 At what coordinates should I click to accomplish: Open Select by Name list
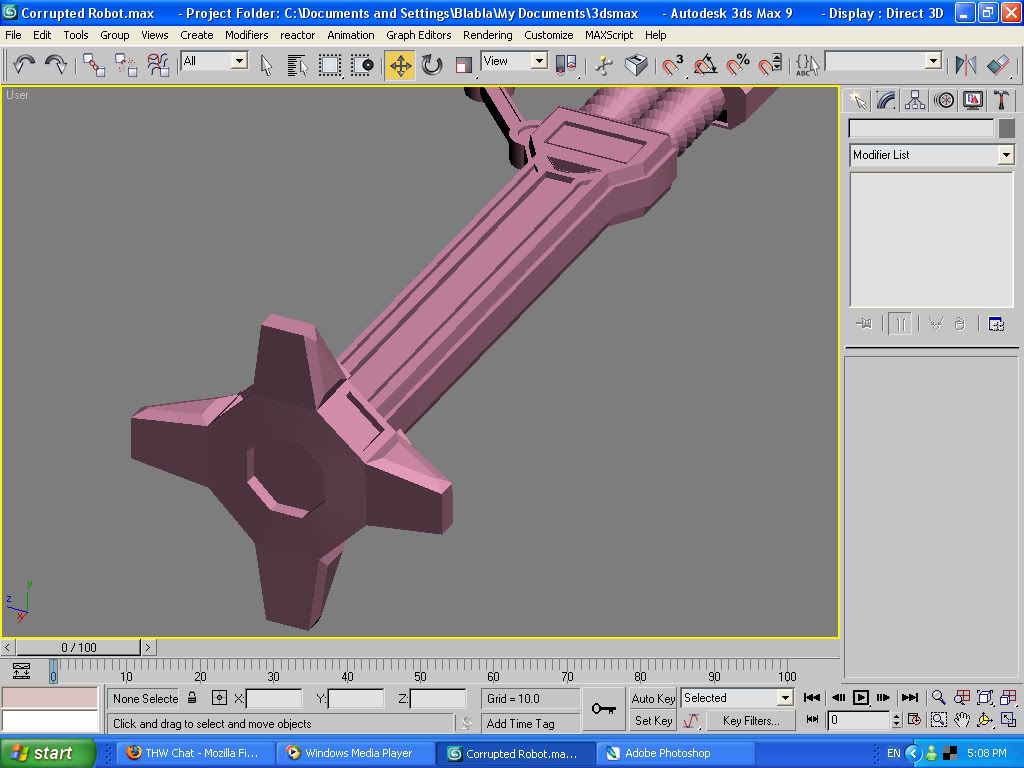coord(297,65)
